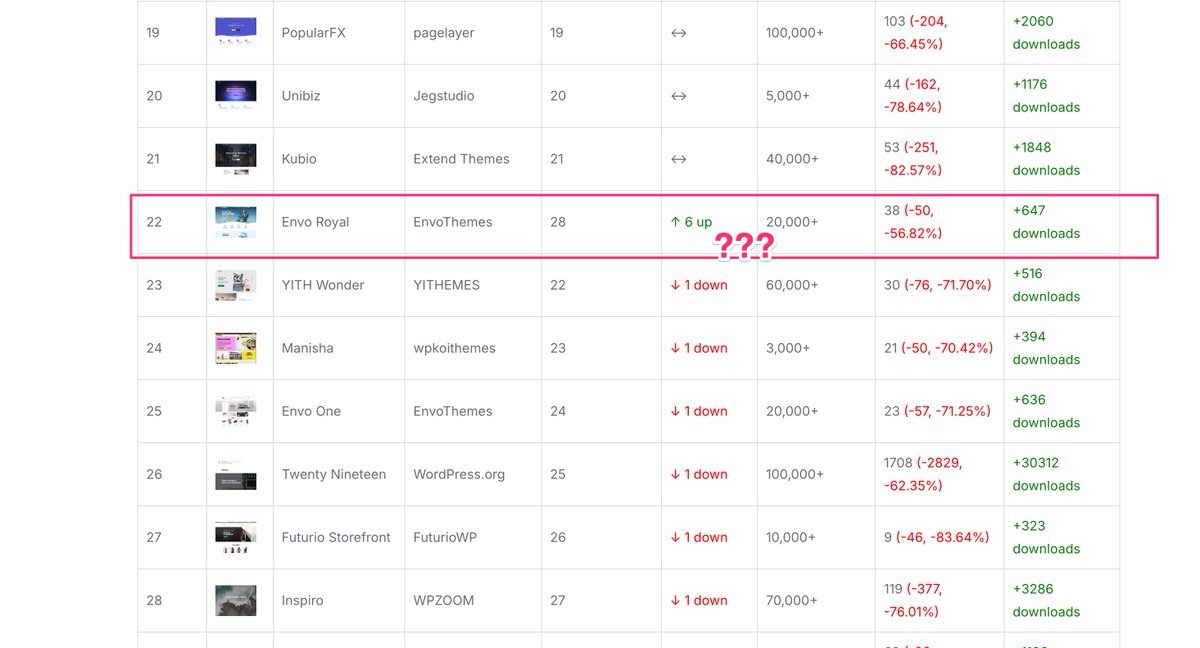The height and width of the screenshot is (648, 1200).
Task: Click the '1 down' indicator for YITH Wonder
Action: pos(699,285)
